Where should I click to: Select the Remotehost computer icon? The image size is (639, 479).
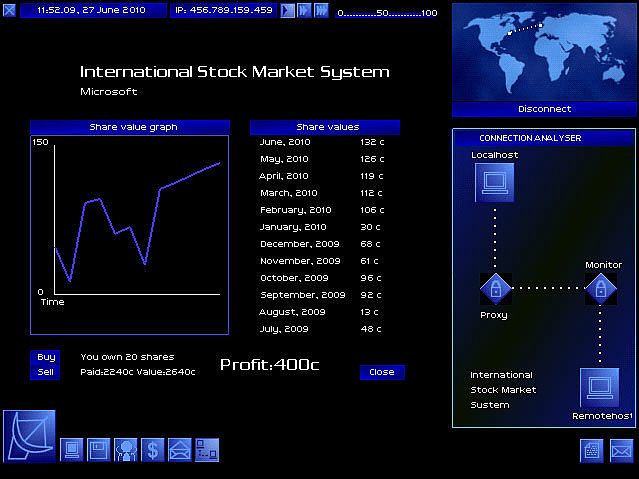[599, 388]
